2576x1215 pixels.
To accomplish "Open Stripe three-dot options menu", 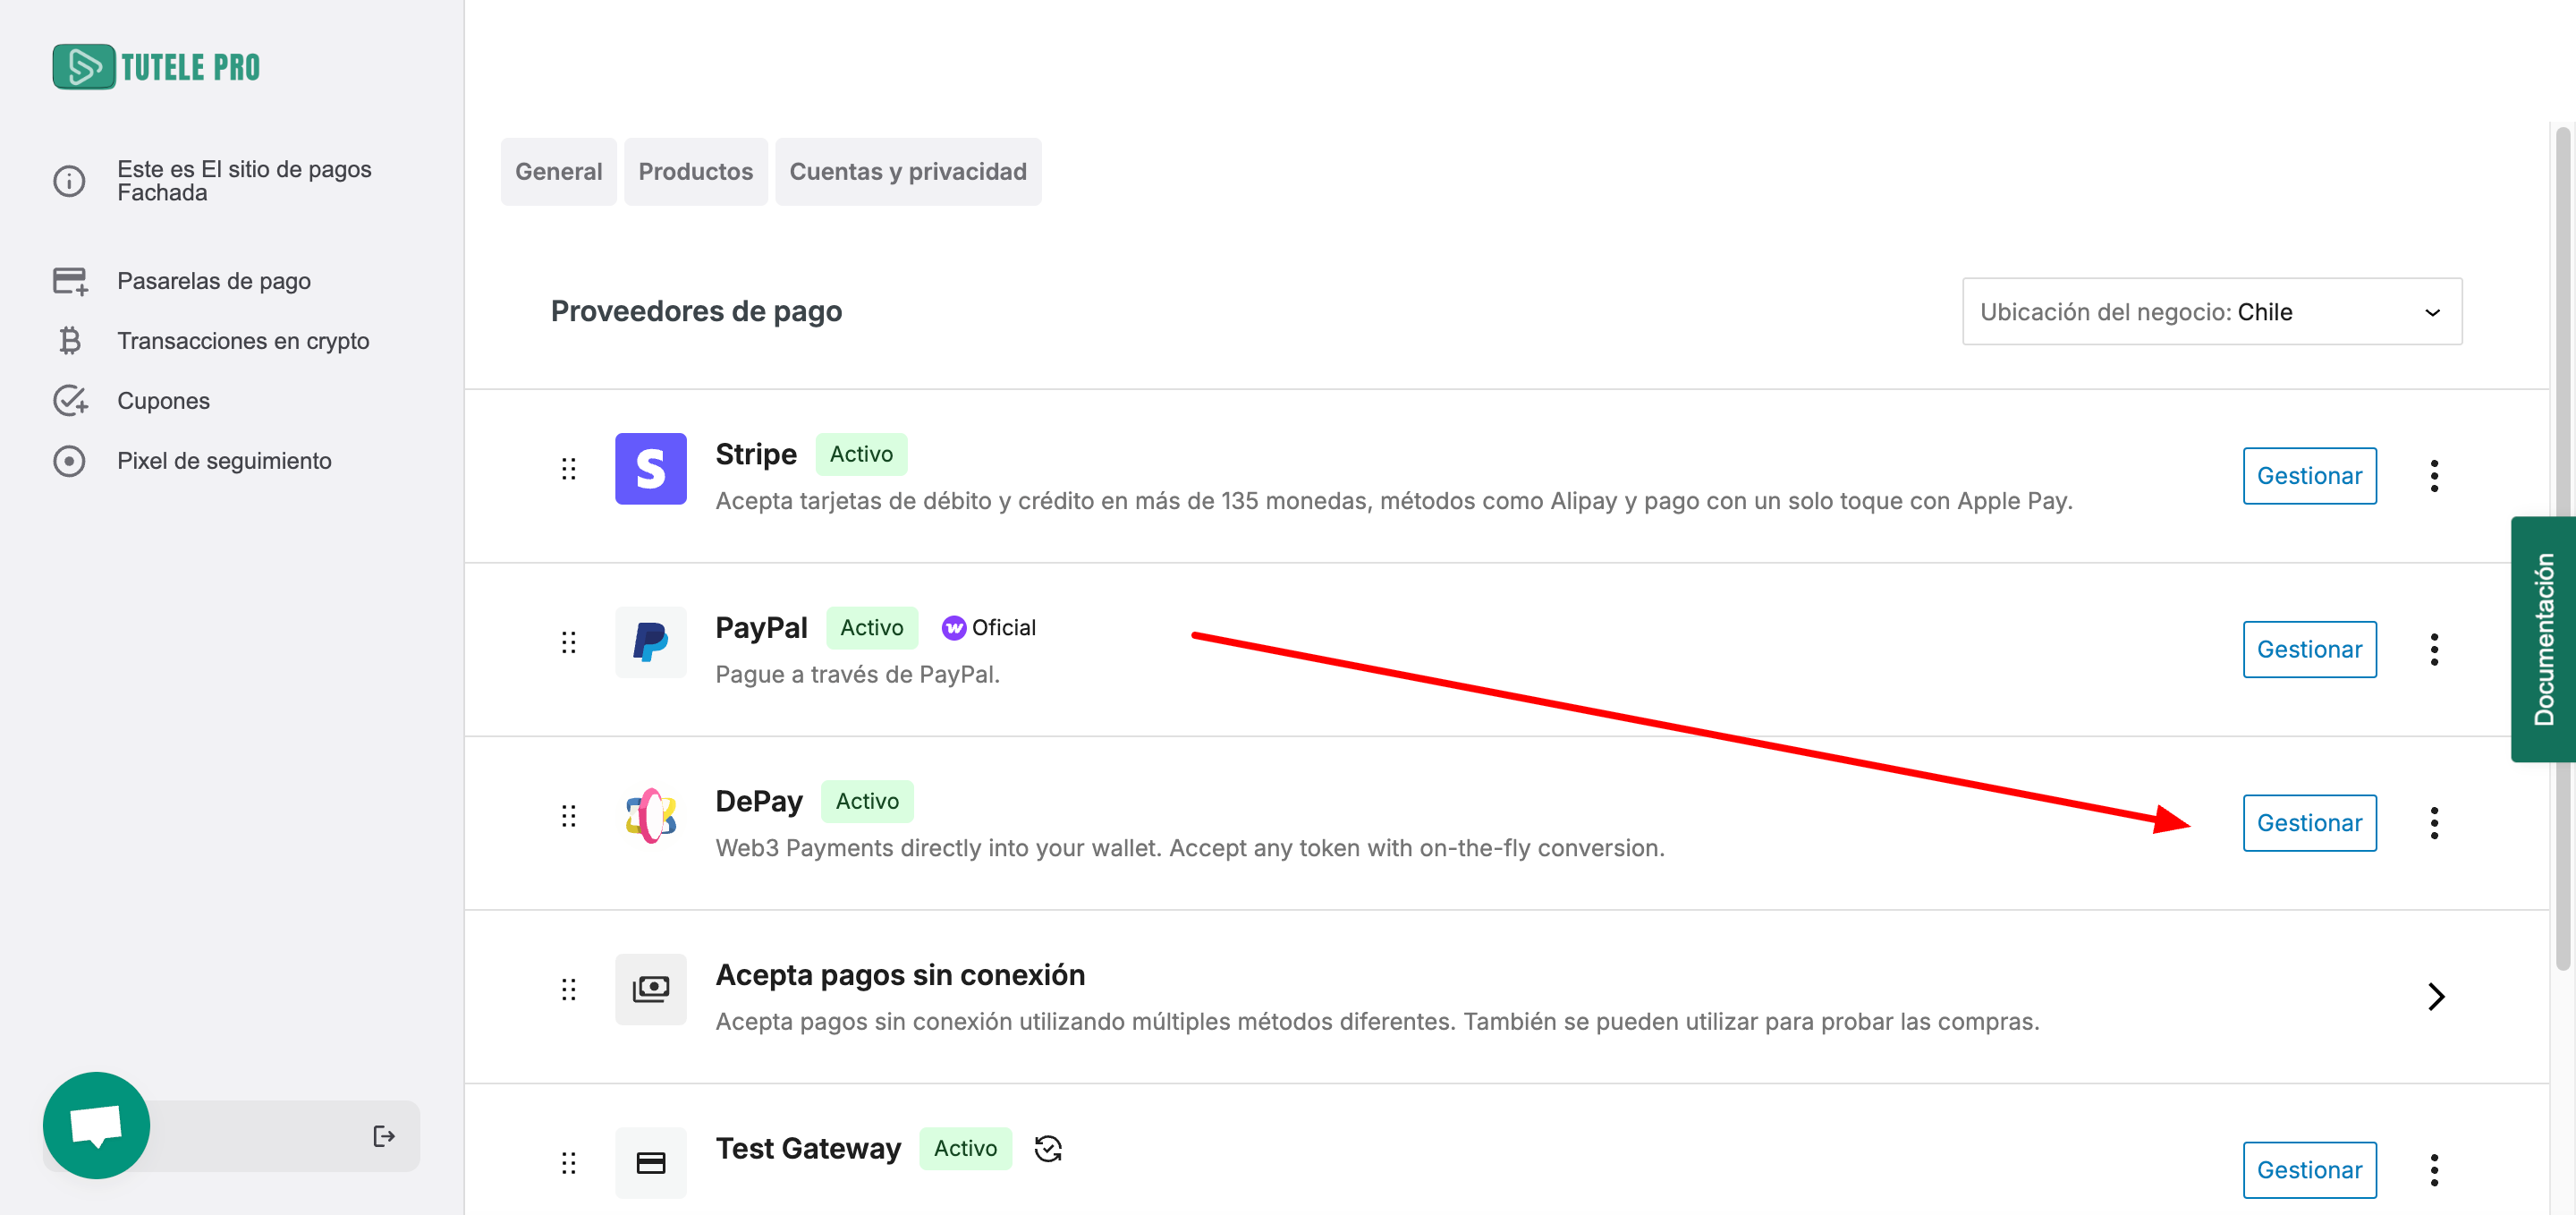I will coord(2433,476).
